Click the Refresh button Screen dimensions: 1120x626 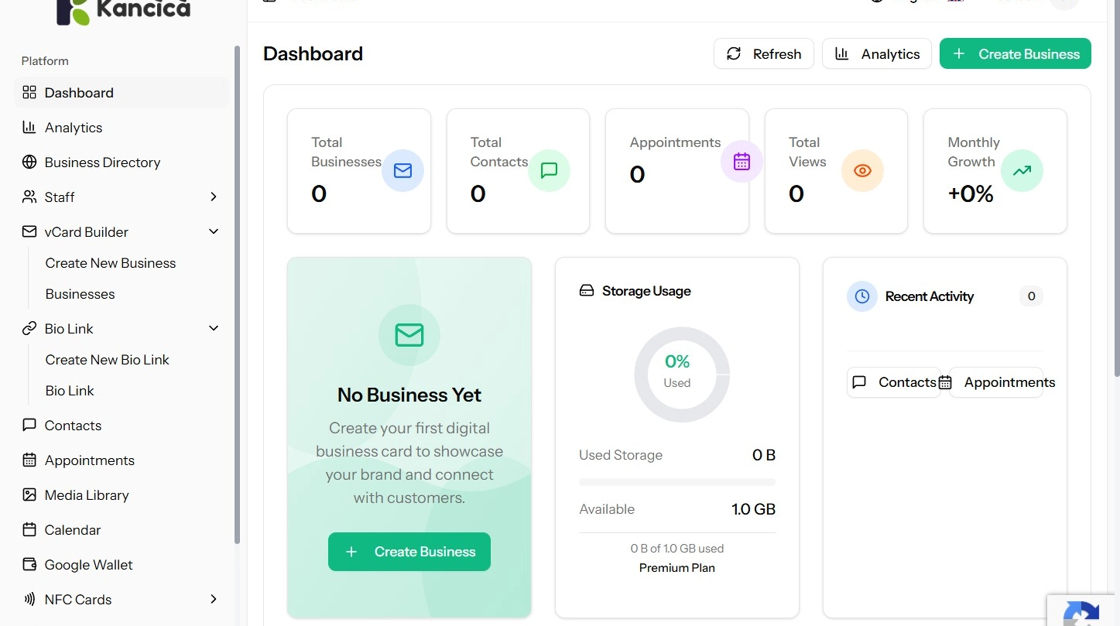coord(764,54)
